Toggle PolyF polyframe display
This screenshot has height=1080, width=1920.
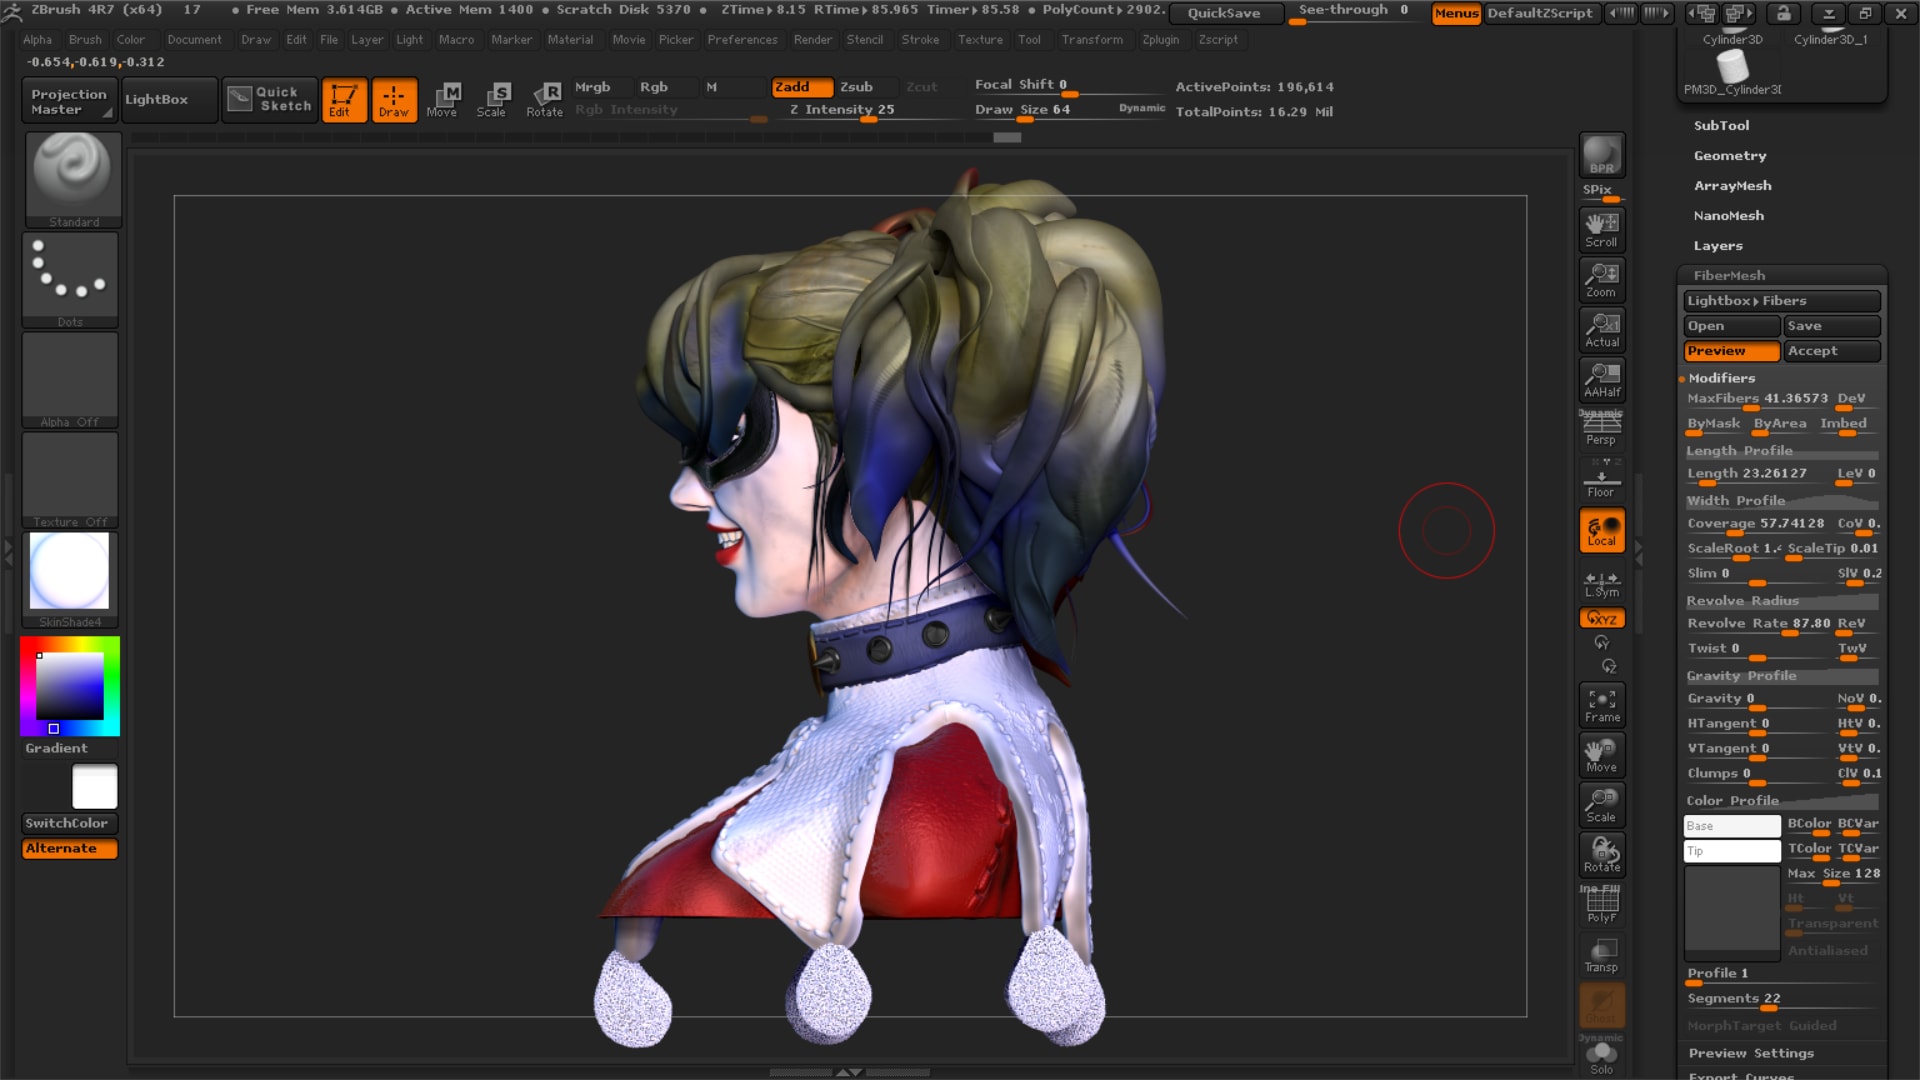pos(1601,905)
